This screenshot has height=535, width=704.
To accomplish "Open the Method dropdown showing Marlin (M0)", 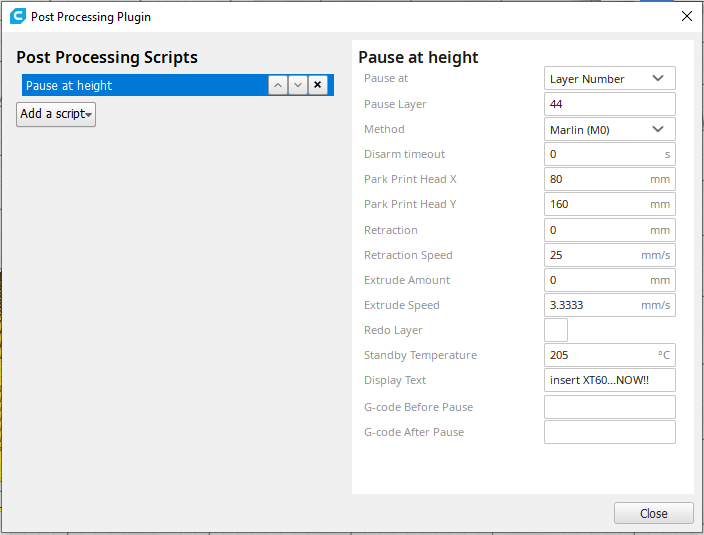I will pos(610,129).
